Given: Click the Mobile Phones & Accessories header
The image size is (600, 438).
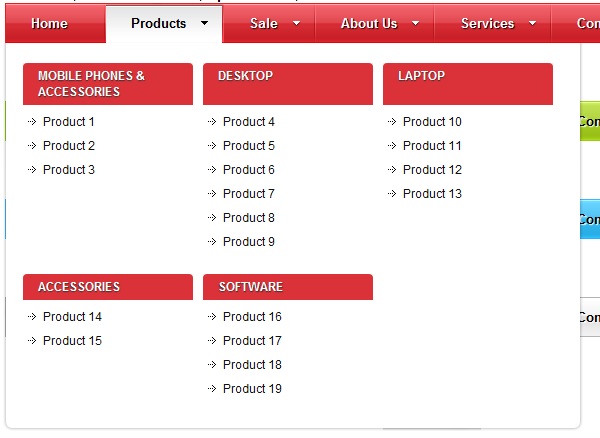Looking at the screenshot, I should [x=91, y=83].
